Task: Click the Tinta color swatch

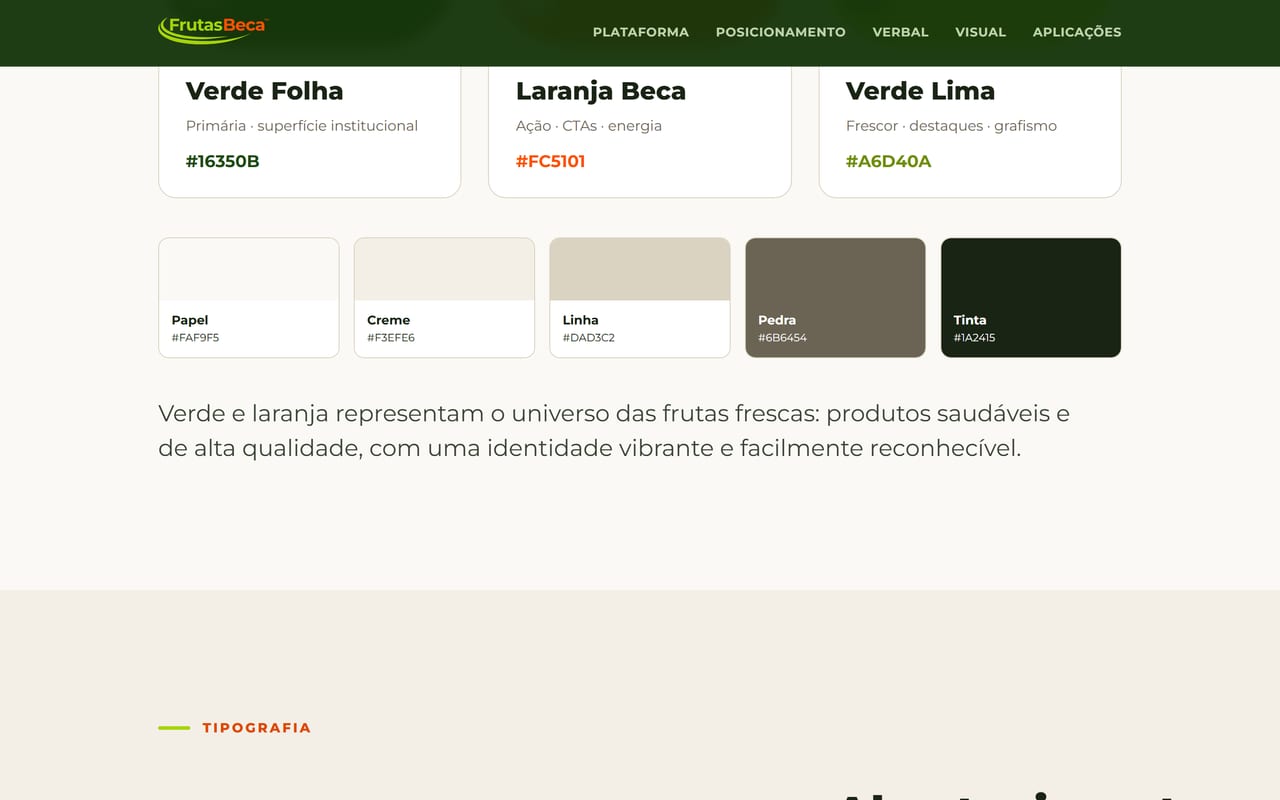Action: [1031, 298]
